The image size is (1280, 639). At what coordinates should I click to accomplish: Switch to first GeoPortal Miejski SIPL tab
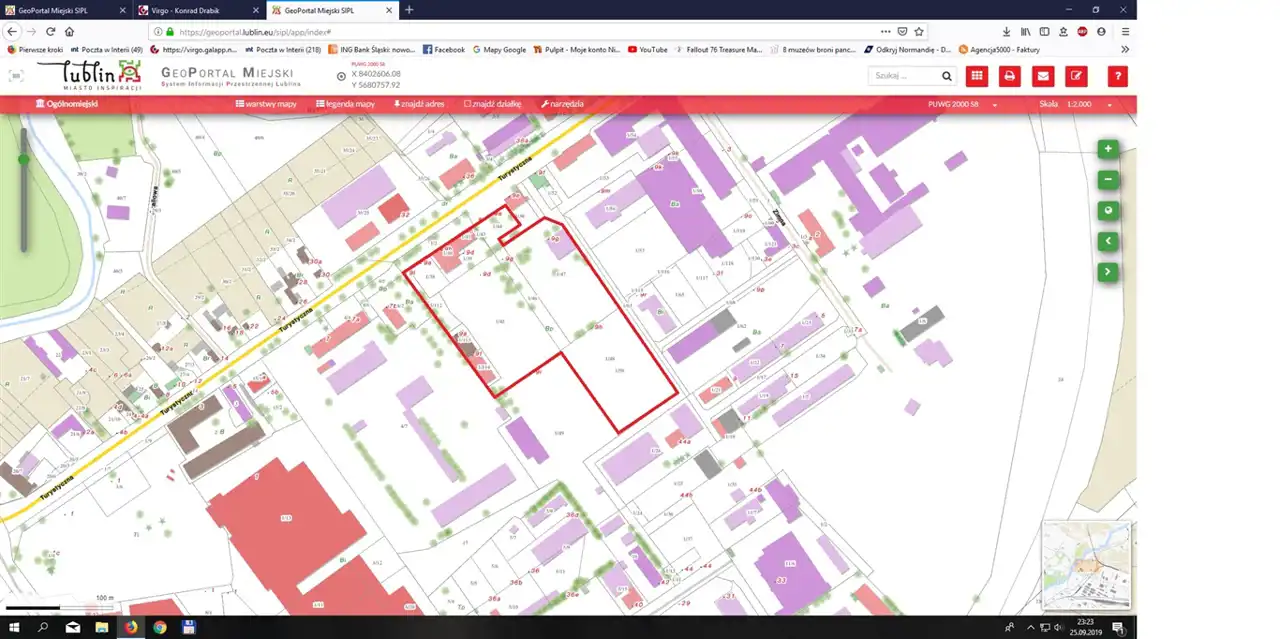pyautogui.click(x=65, y=10)
